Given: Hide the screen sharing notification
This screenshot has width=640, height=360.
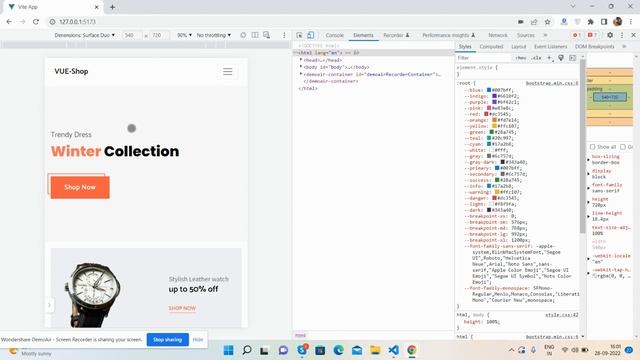Looking at the screenshot, I should tap(198, 340).
